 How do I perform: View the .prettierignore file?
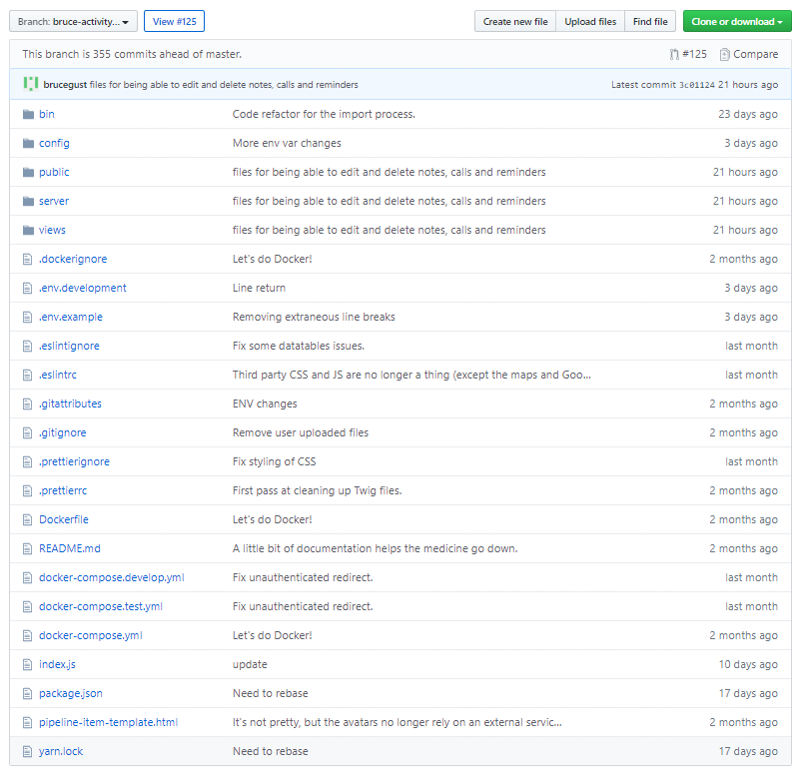click(74, 462)
